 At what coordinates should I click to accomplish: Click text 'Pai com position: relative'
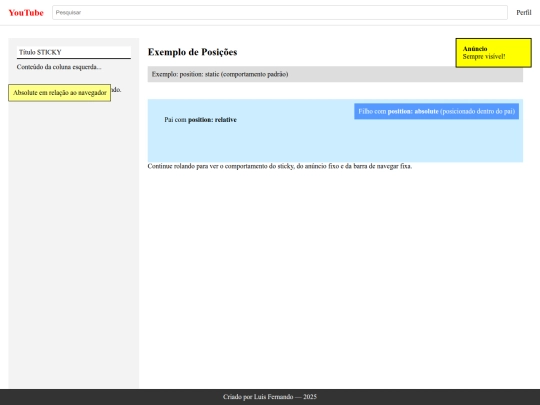tap(200, 120)
